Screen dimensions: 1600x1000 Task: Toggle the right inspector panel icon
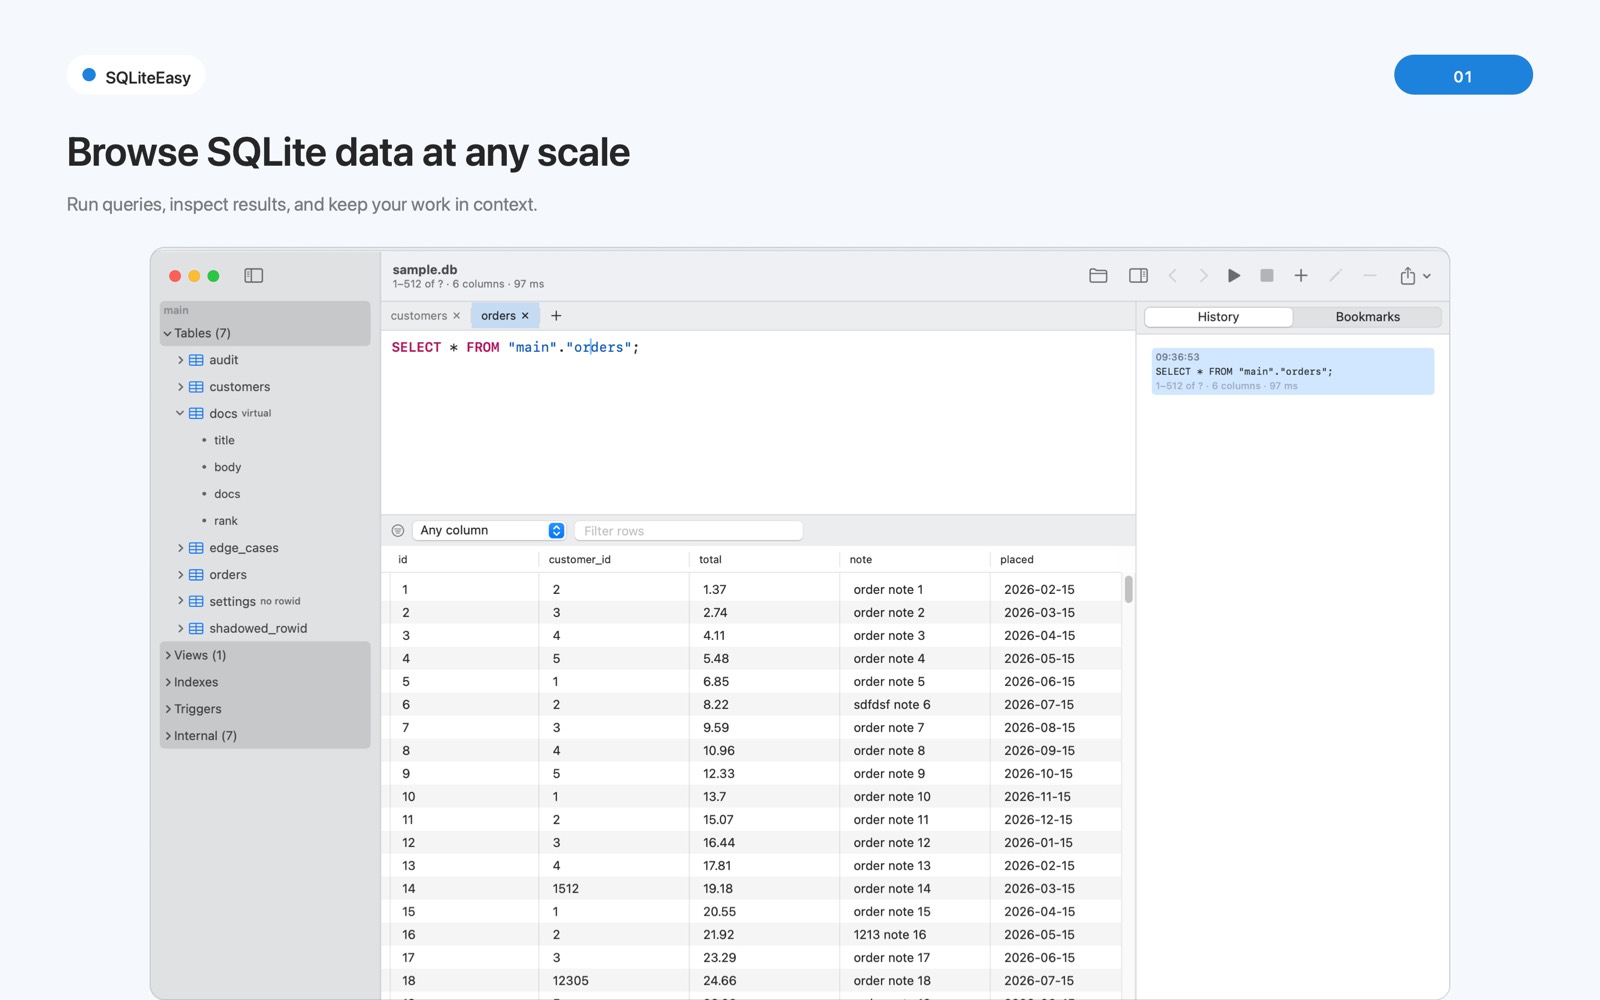[1138, 276]
